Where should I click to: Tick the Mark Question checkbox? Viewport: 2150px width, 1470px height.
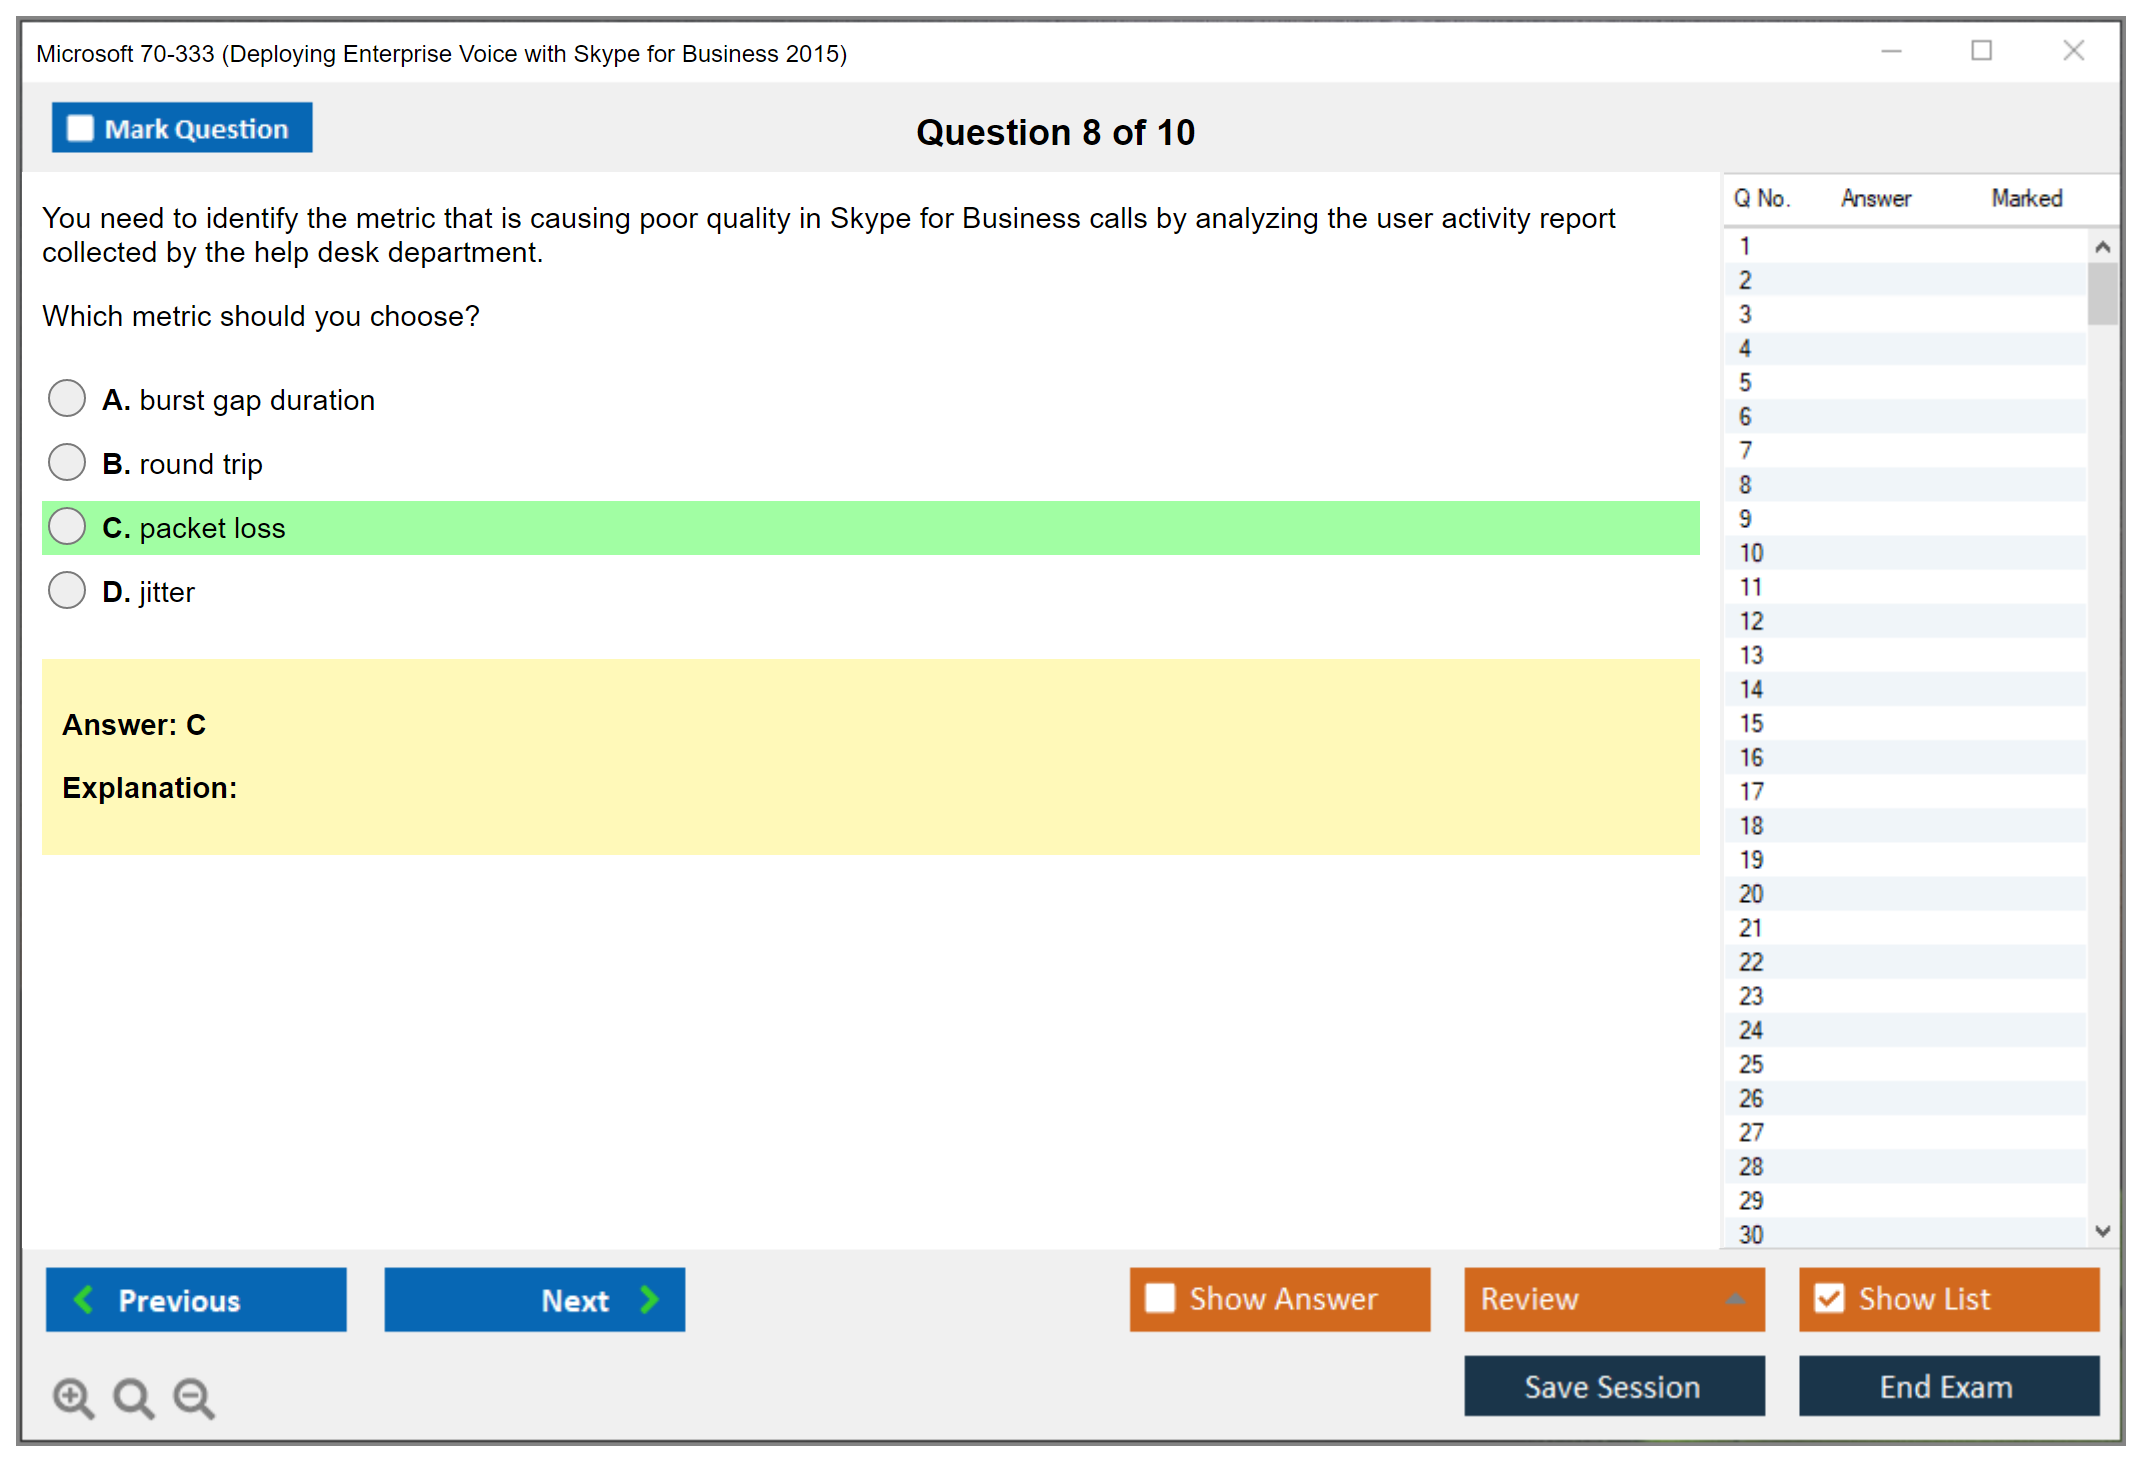[80, 128]
